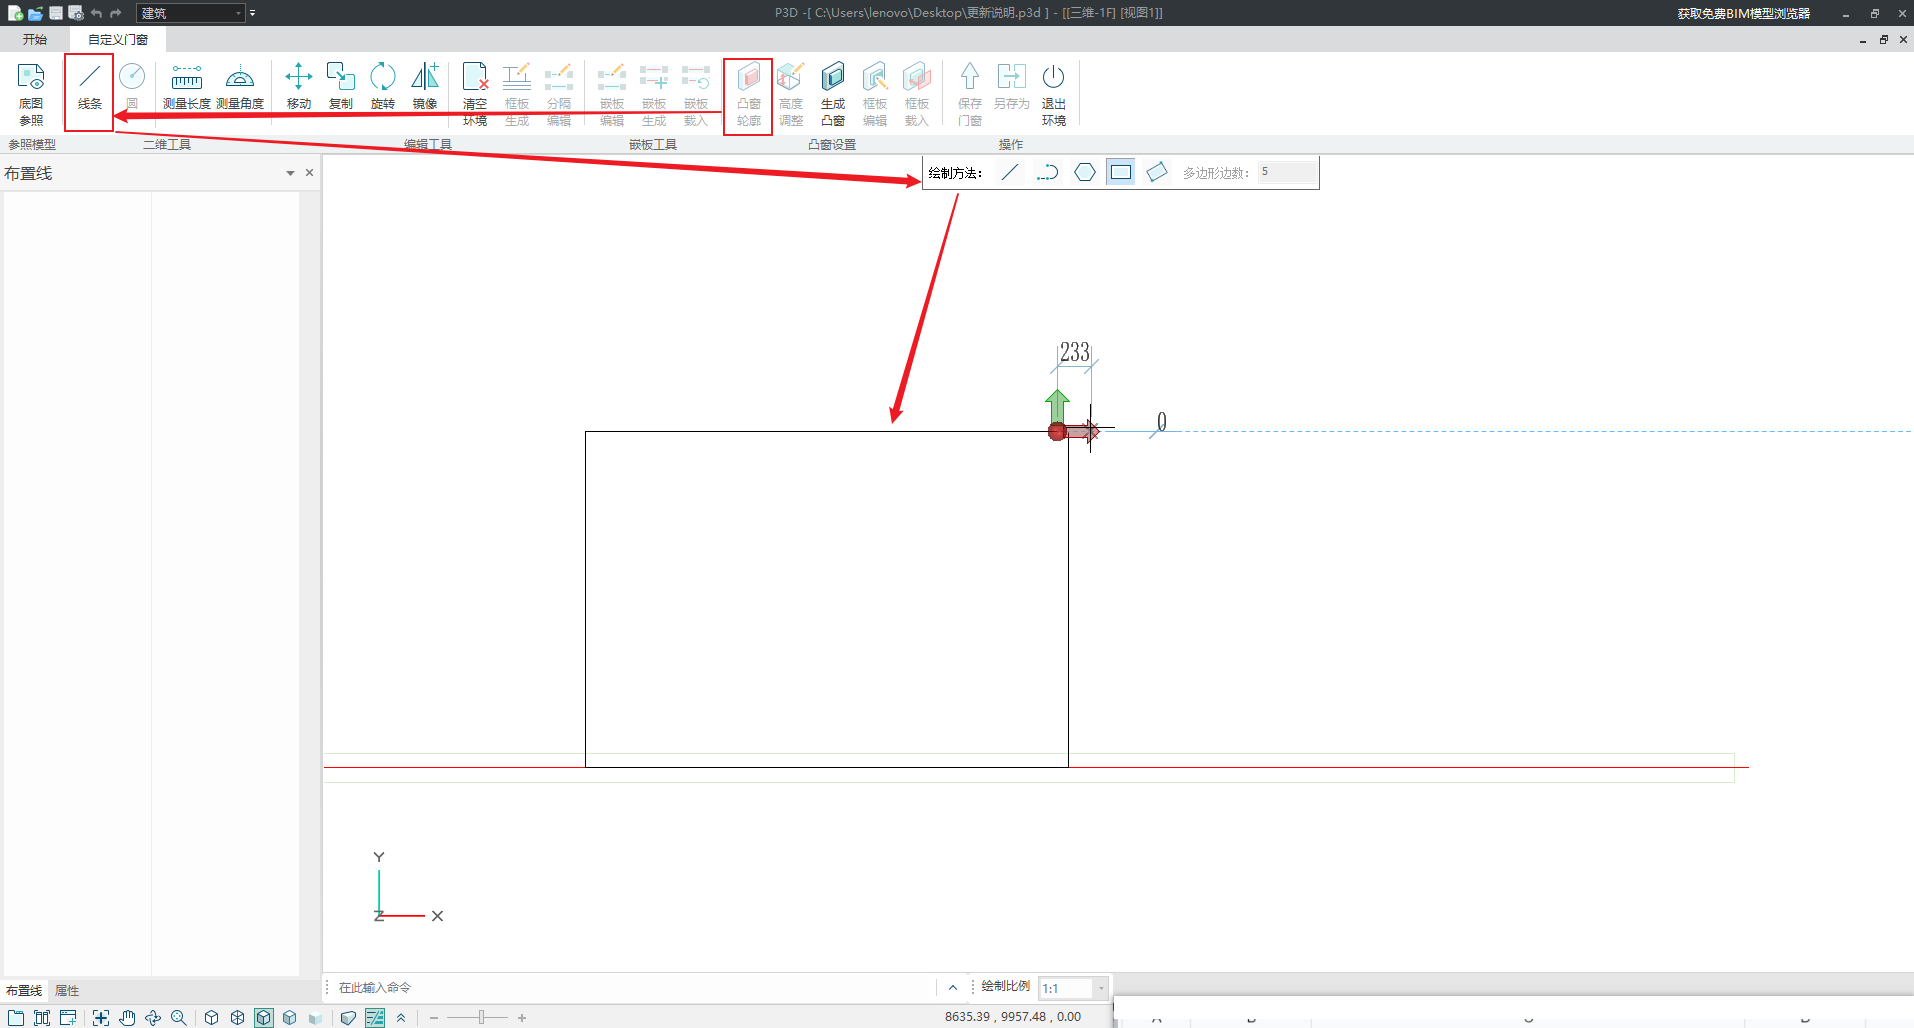Click the 凸窗轮廓 bay window outline tool

[749, 94]
